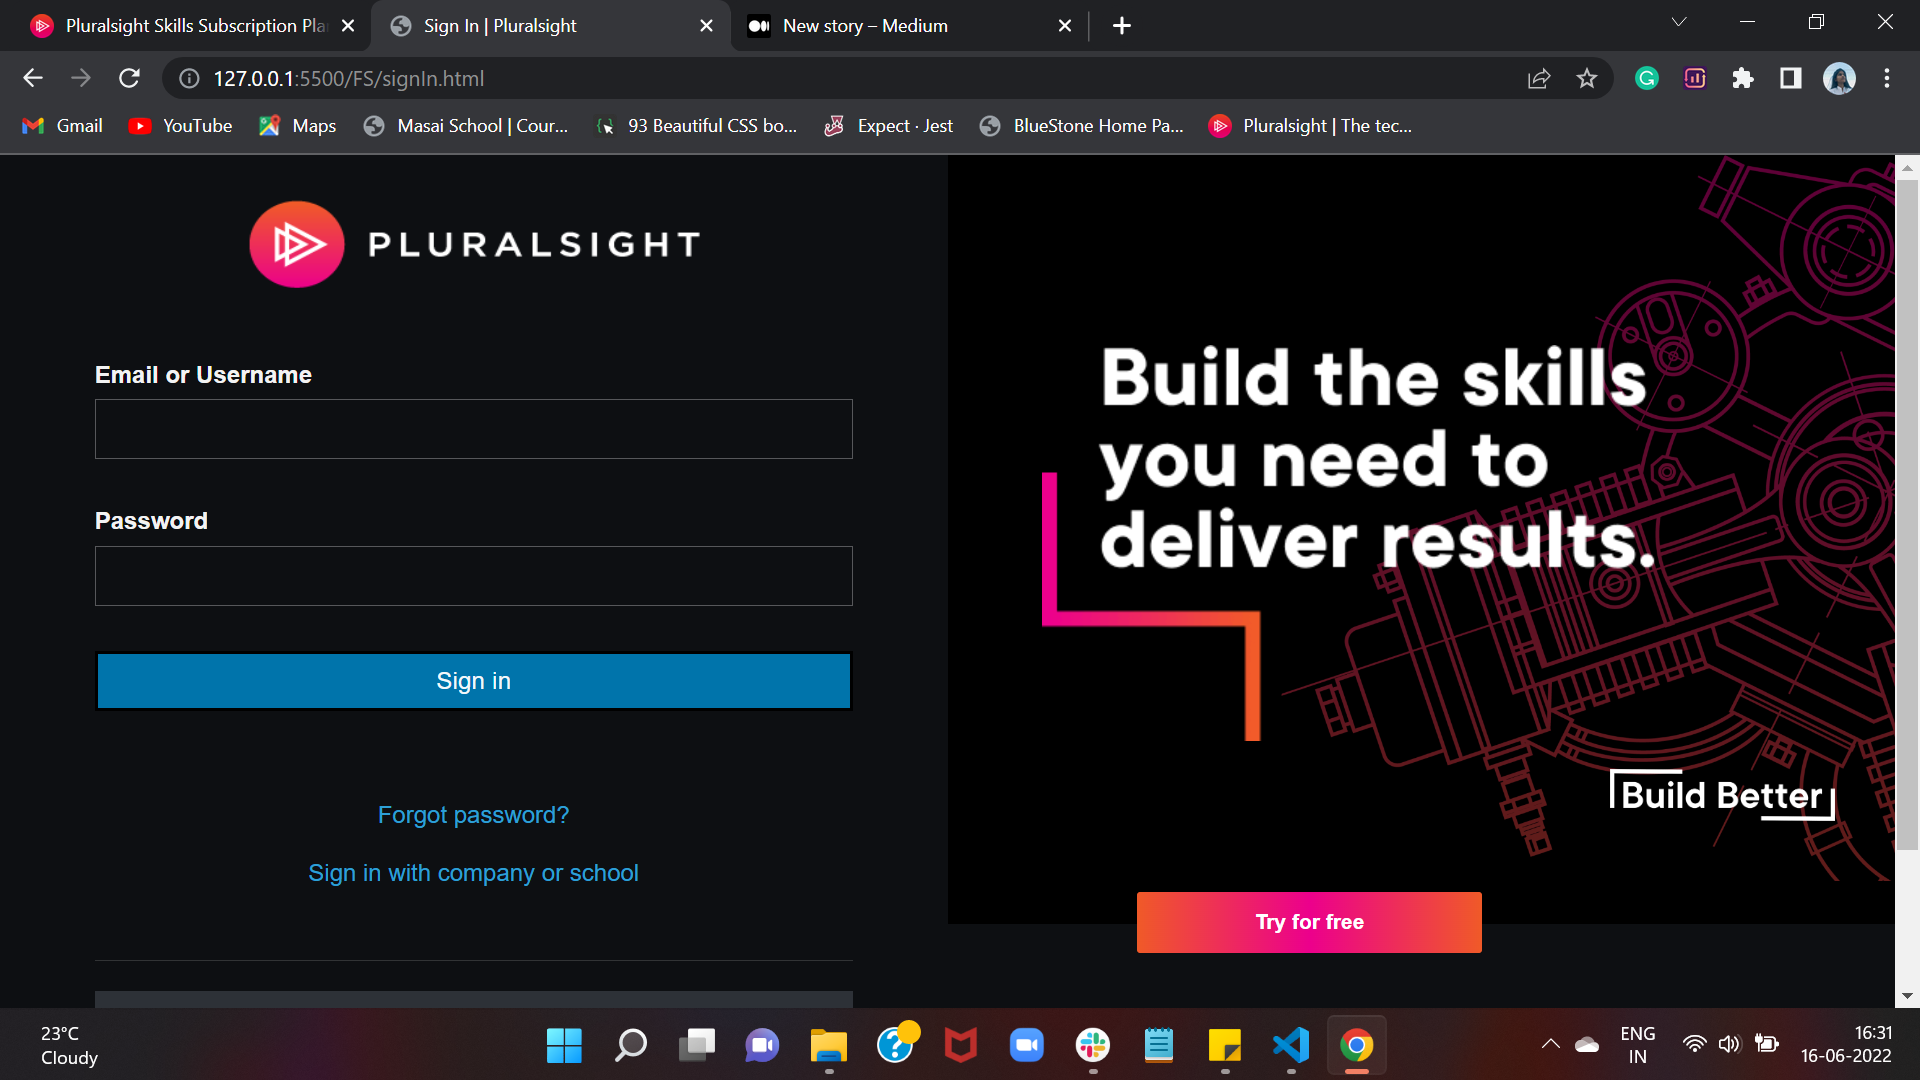Viewport: 1920px width, 1080px height.
Task: Launch Visual Studio Code from the taskbar
Action: [x=1291, y=1044]
